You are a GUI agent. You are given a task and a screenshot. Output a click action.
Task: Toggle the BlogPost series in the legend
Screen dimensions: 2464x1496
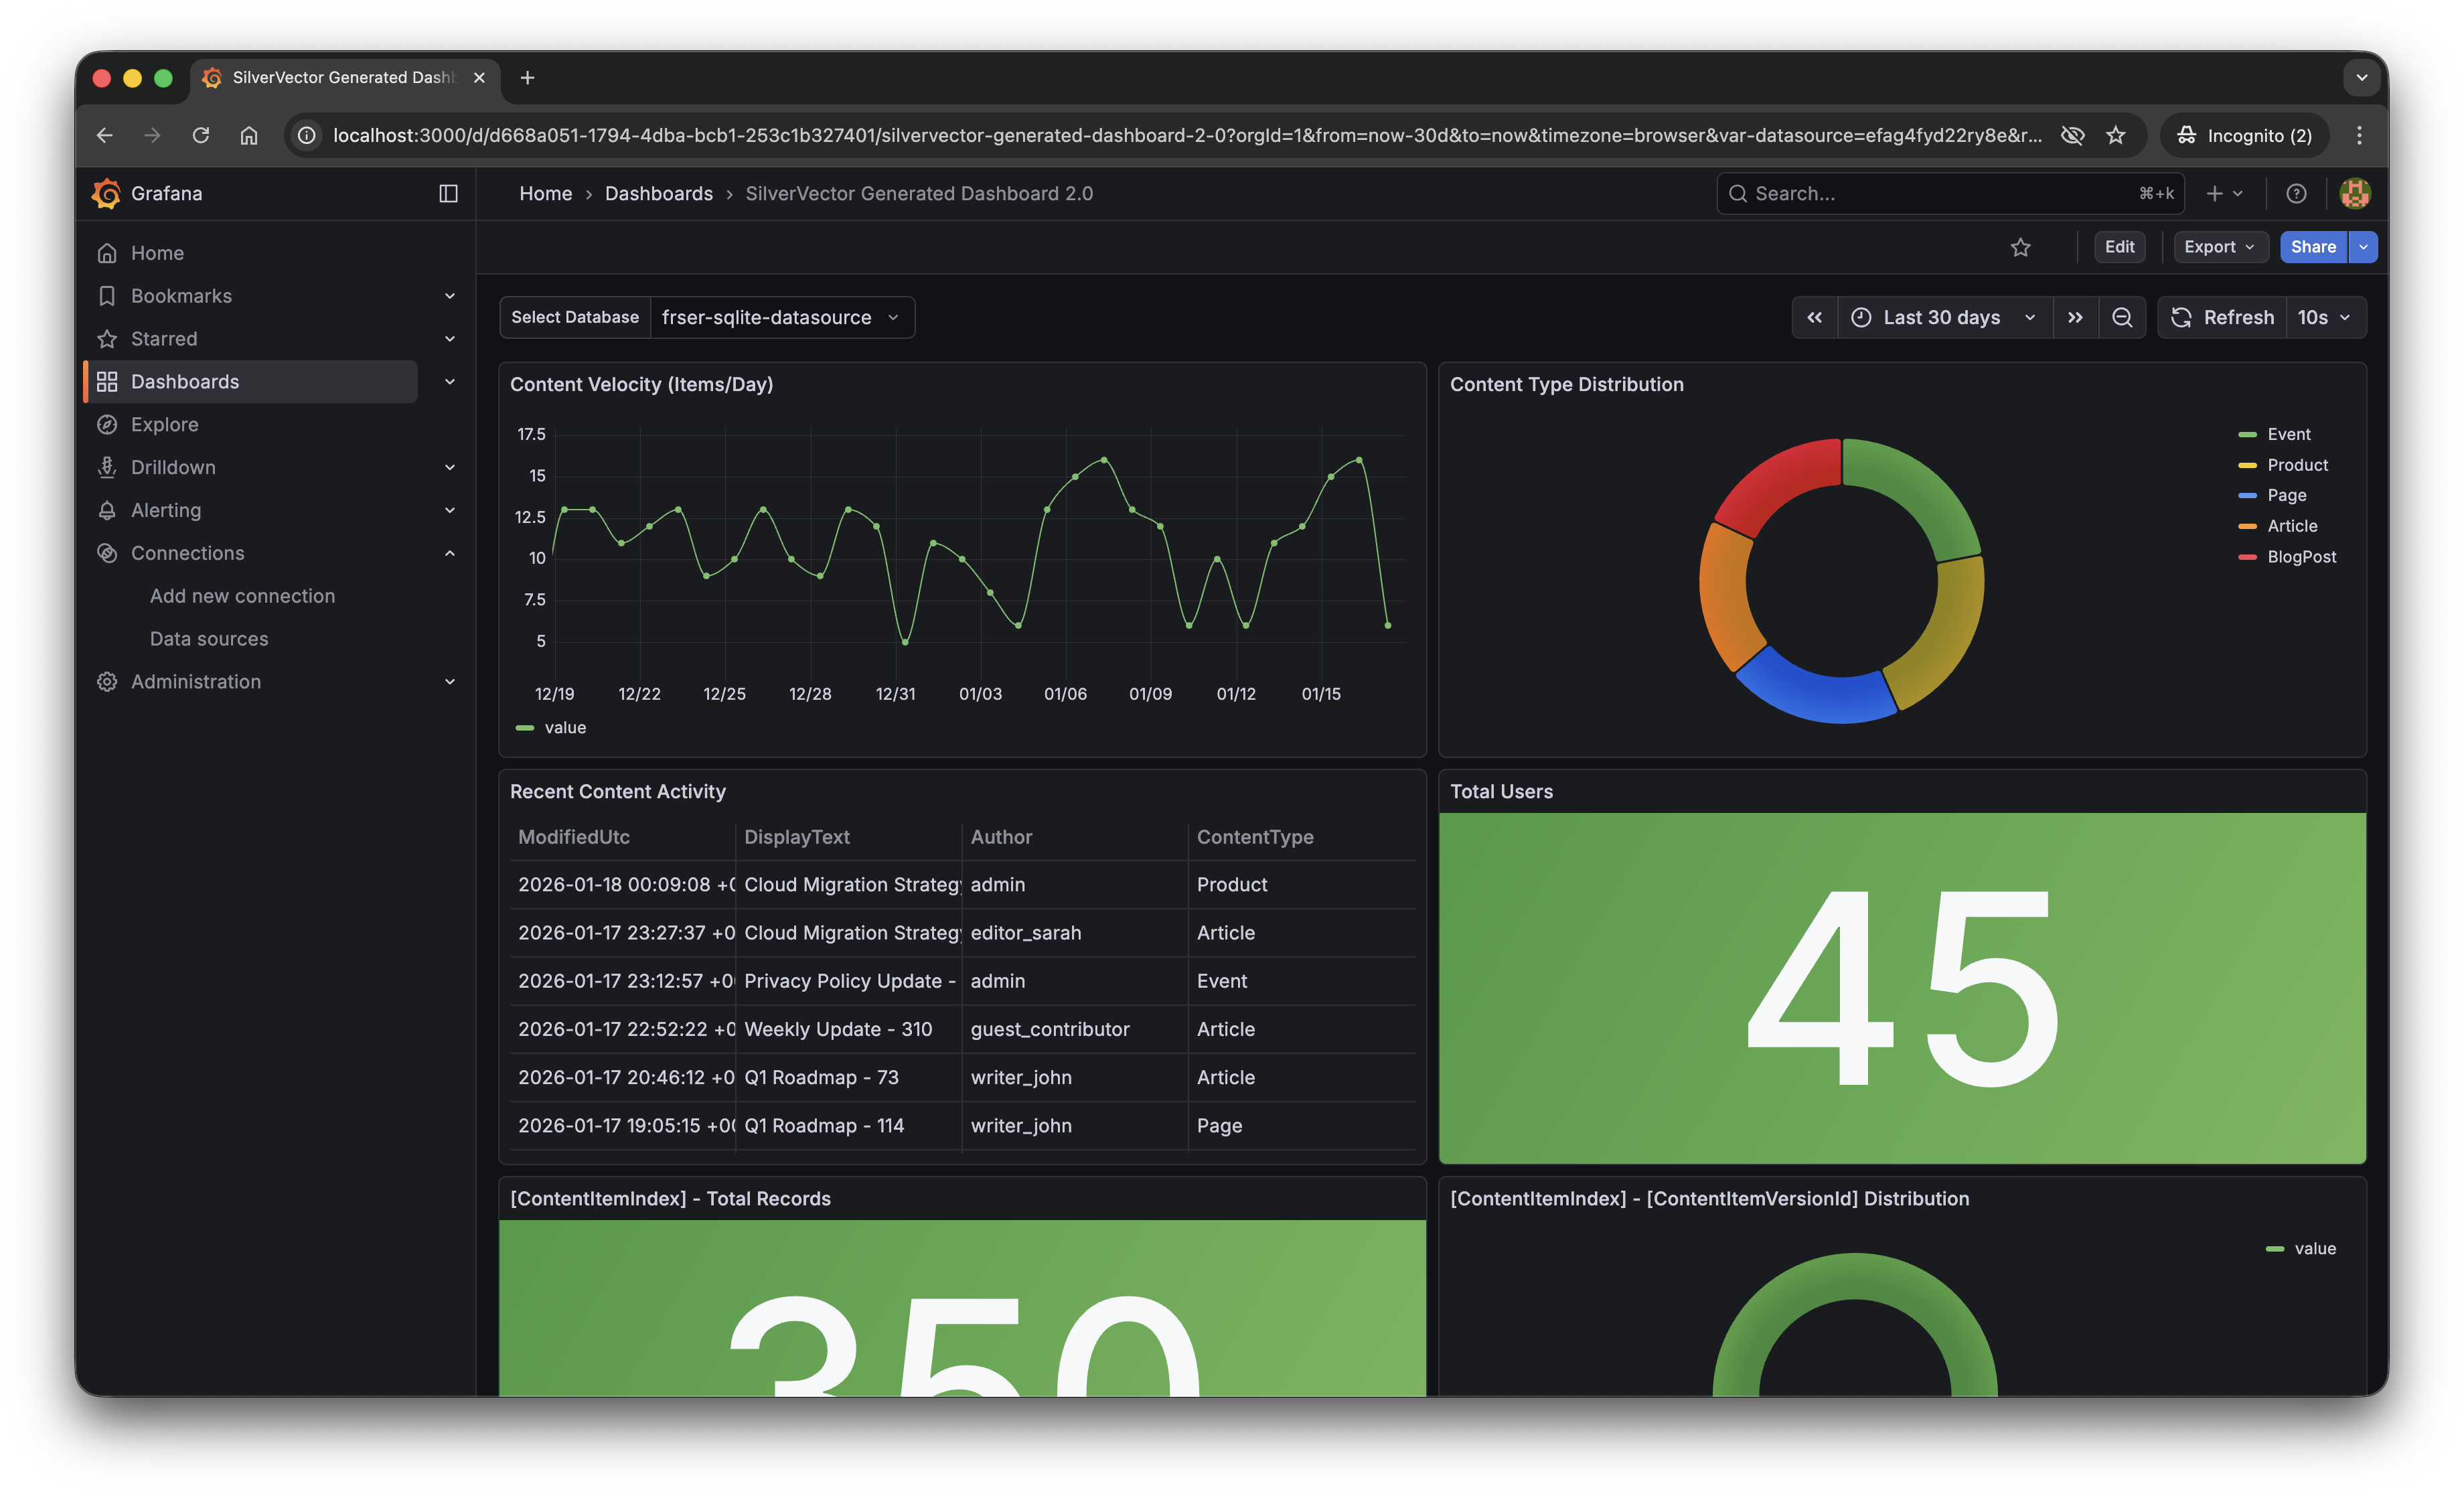tap(2301, 556)
